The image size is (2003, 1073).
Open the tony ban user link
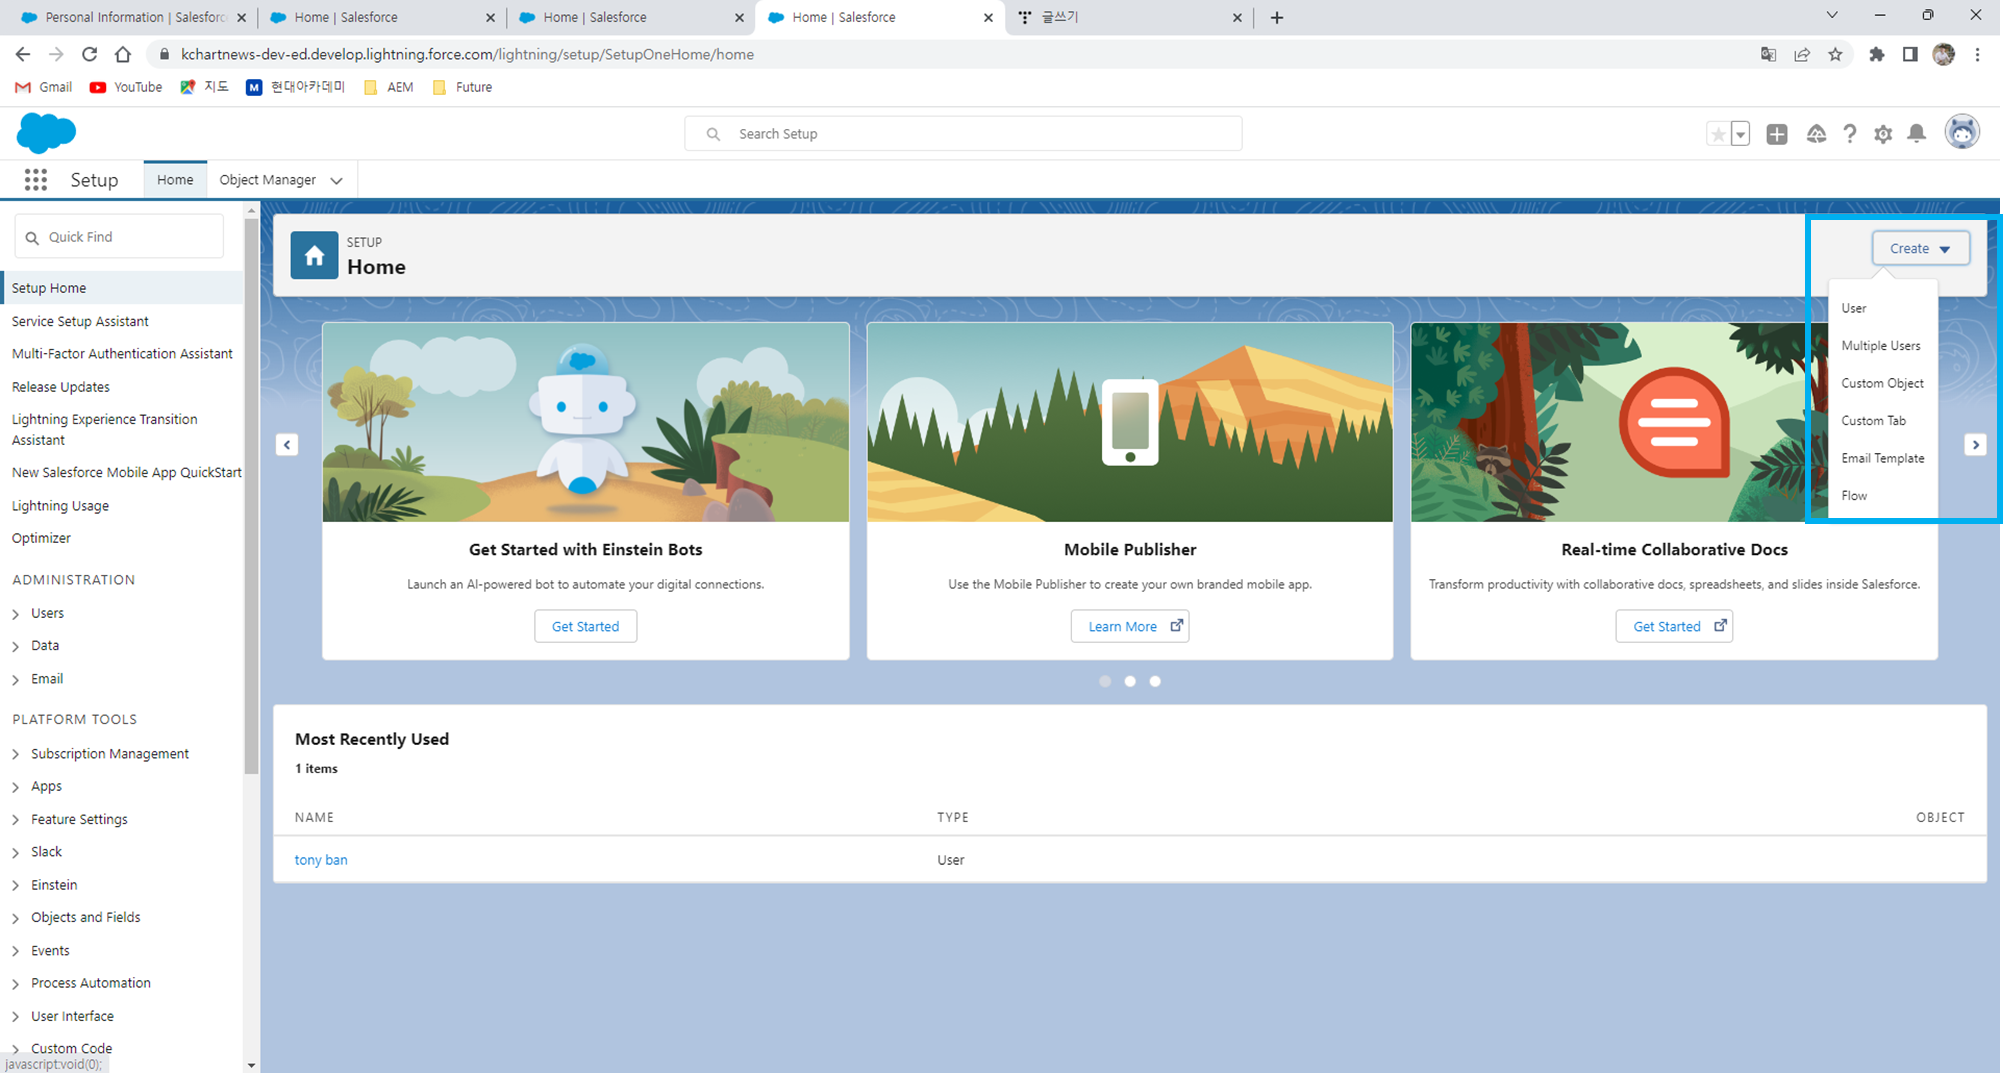click(x=321, y=860)
